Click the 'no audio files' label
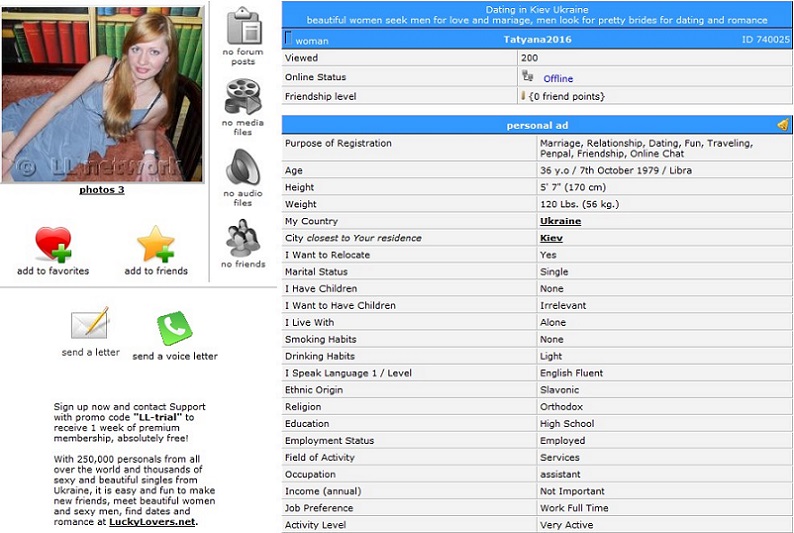Screen dimensions: 794x533 coord(243,198)
